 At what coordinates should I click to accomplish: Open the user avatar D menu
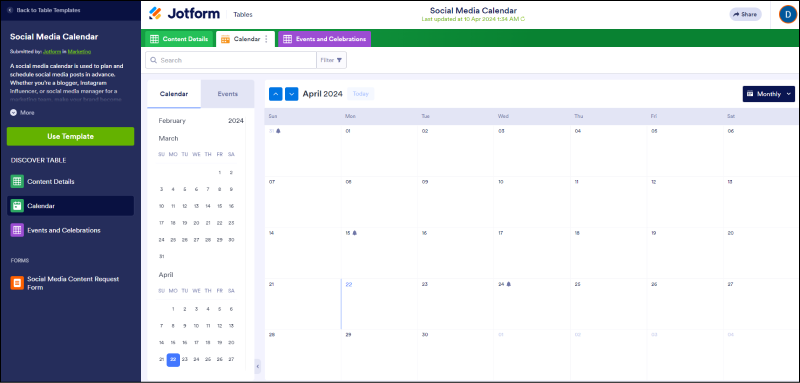pyautogui.click(x=788, y=14)
